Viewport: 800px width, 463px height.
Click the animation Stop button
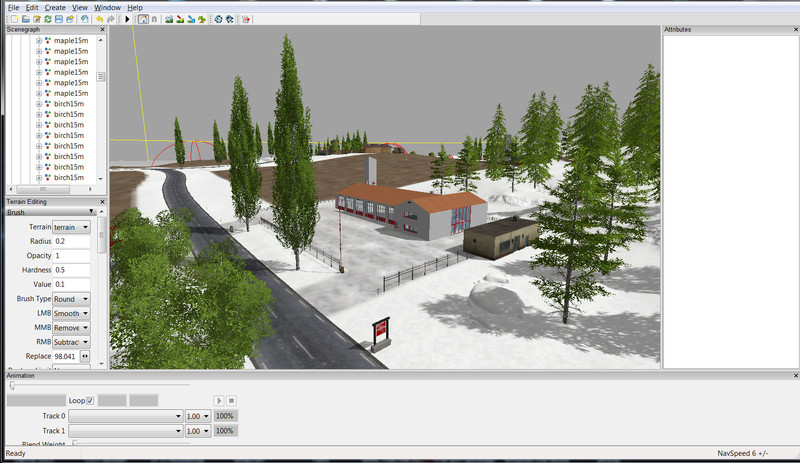point(230,401)
